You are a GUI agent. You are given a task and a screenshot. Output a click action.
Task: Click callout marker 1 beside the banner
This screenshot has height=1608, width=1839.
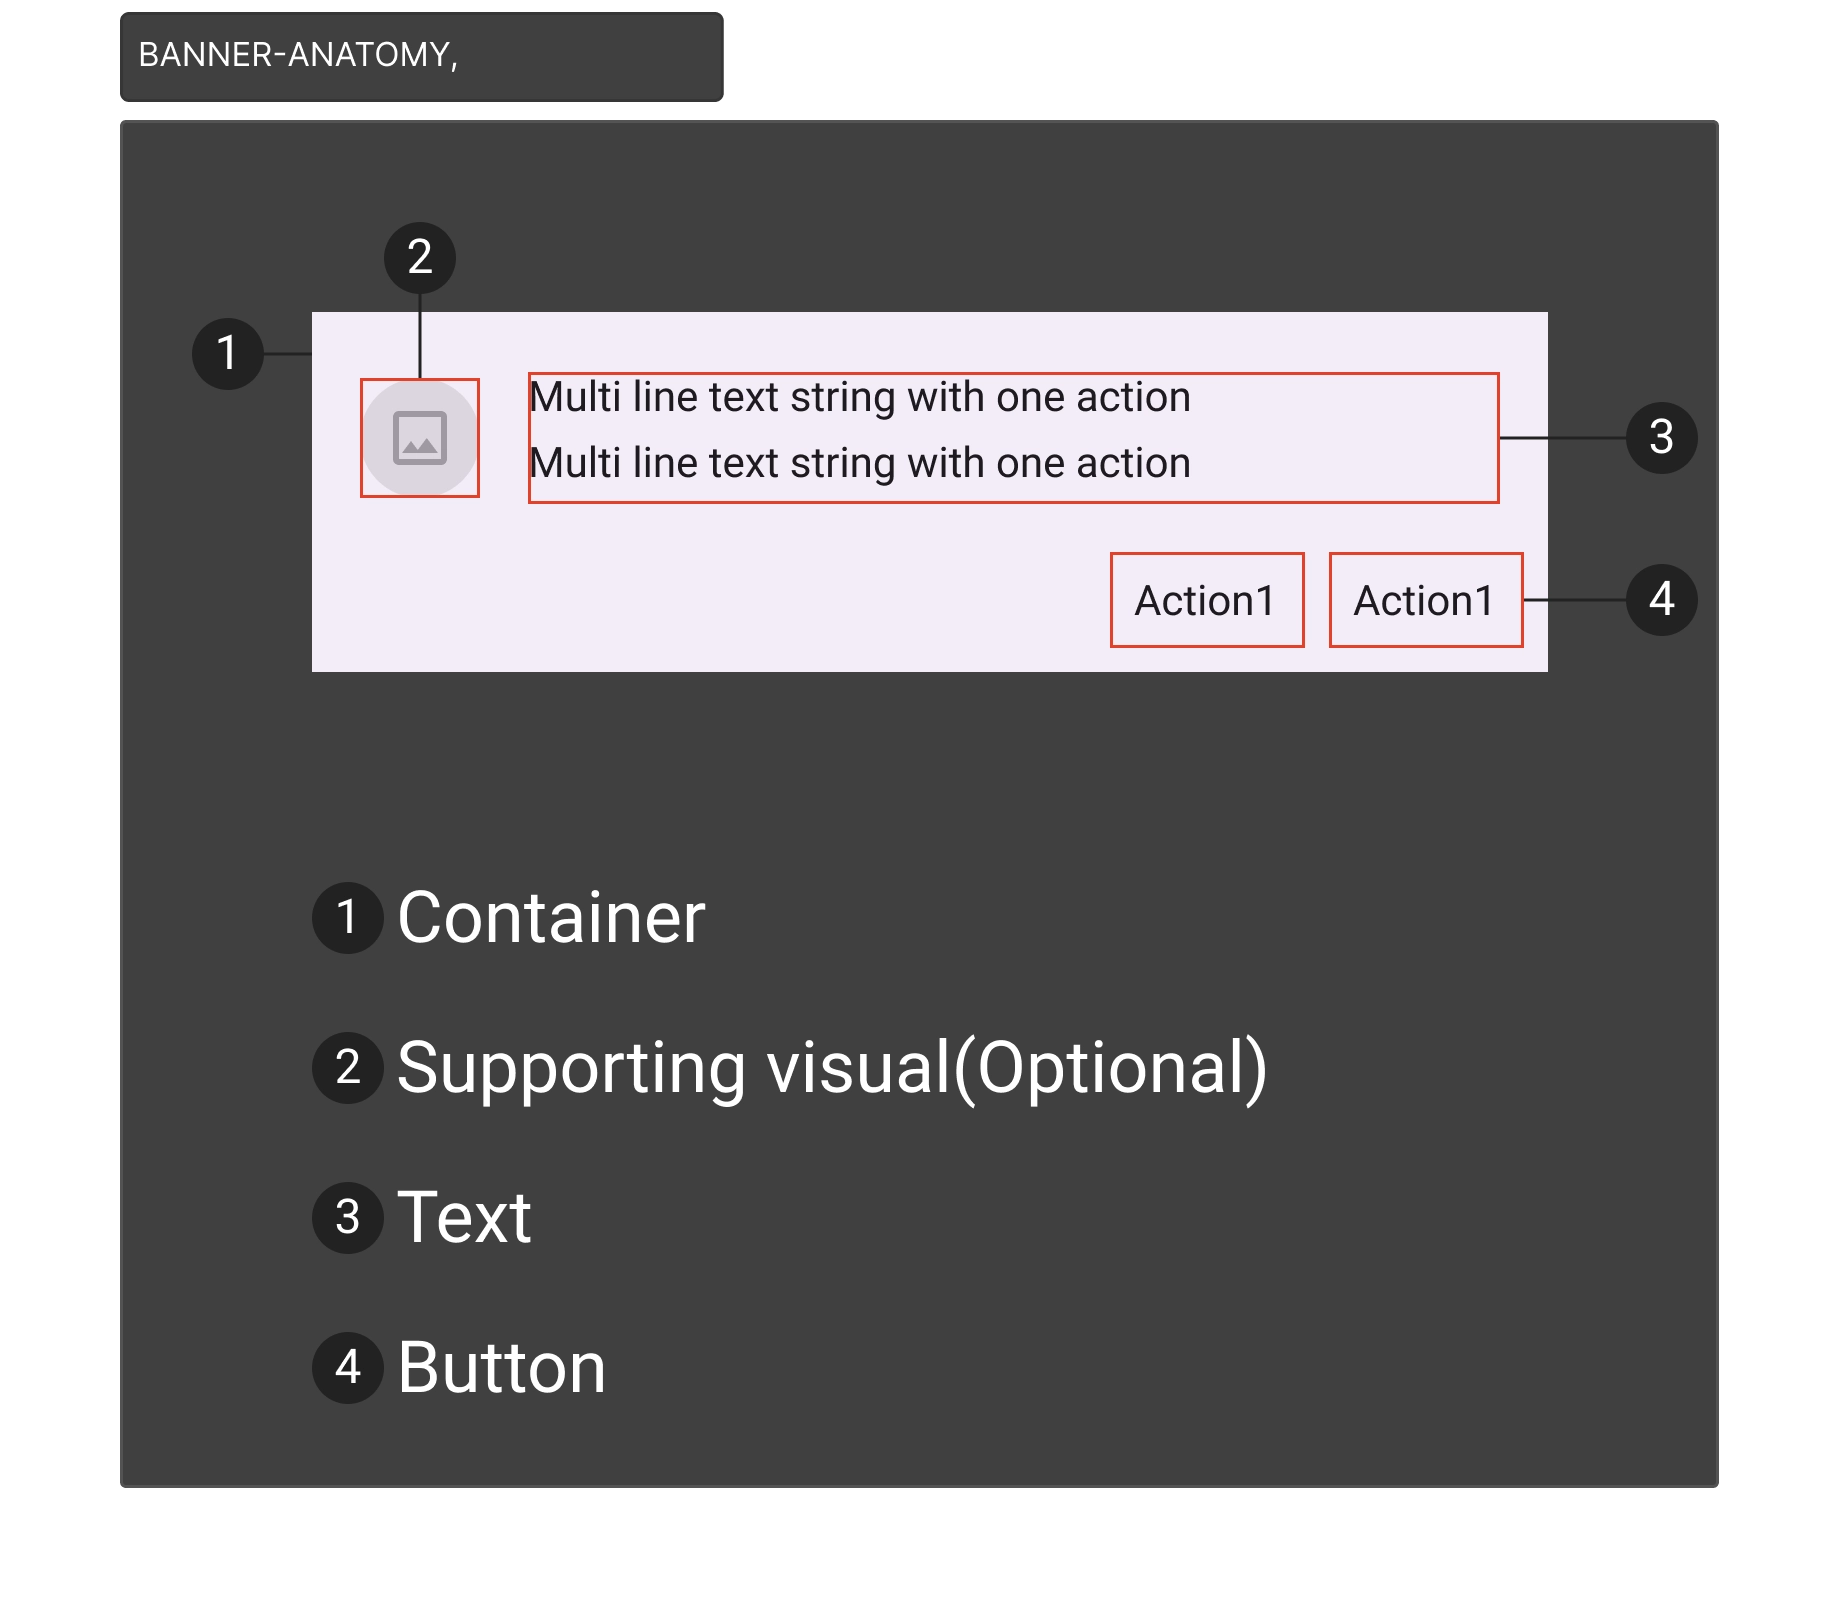228,353
